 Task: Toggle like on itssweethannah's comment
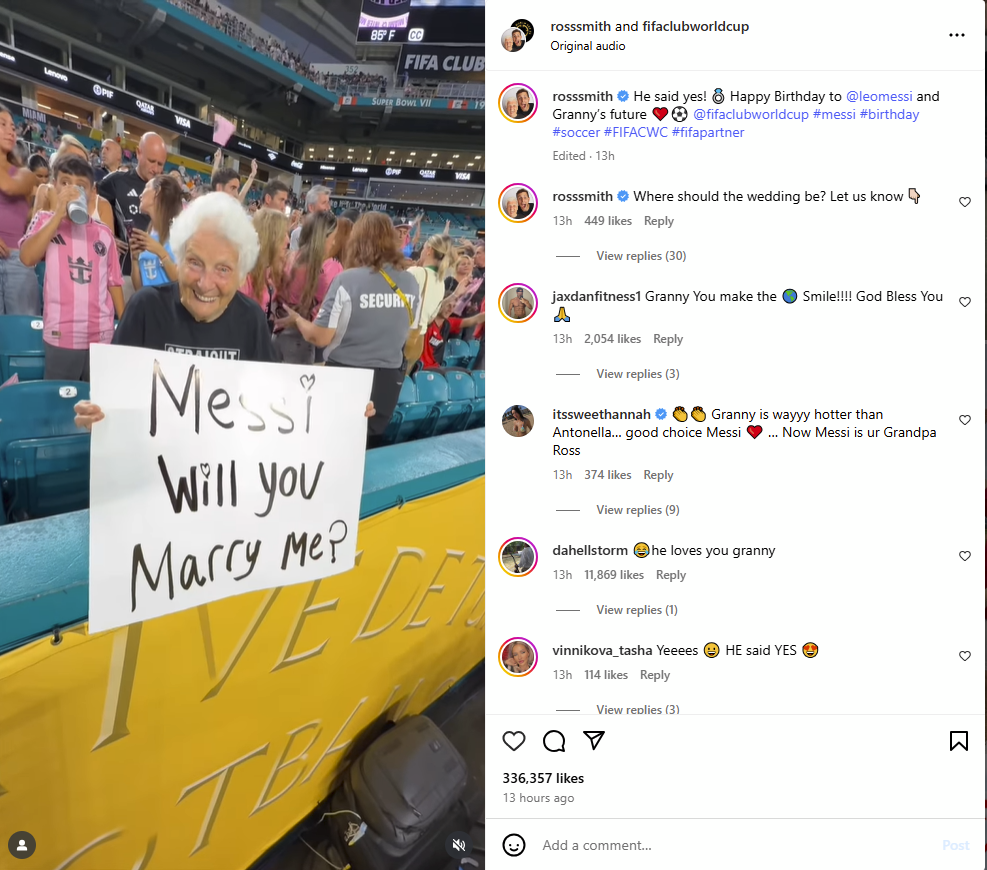coord(964,420)
